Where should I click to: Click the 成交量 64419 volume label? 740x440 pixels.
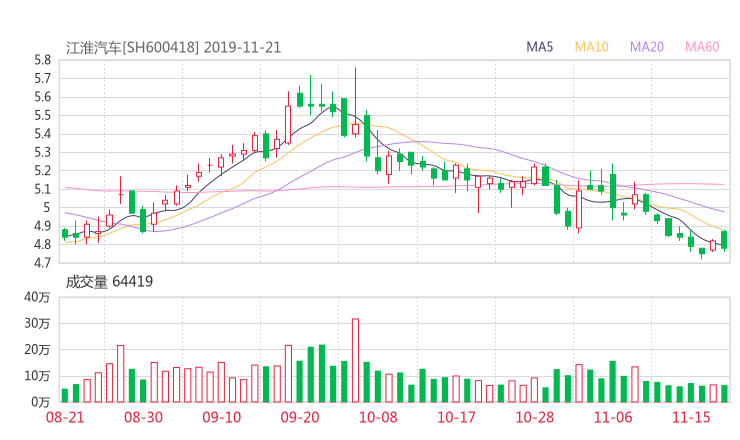tap(109, 282)
